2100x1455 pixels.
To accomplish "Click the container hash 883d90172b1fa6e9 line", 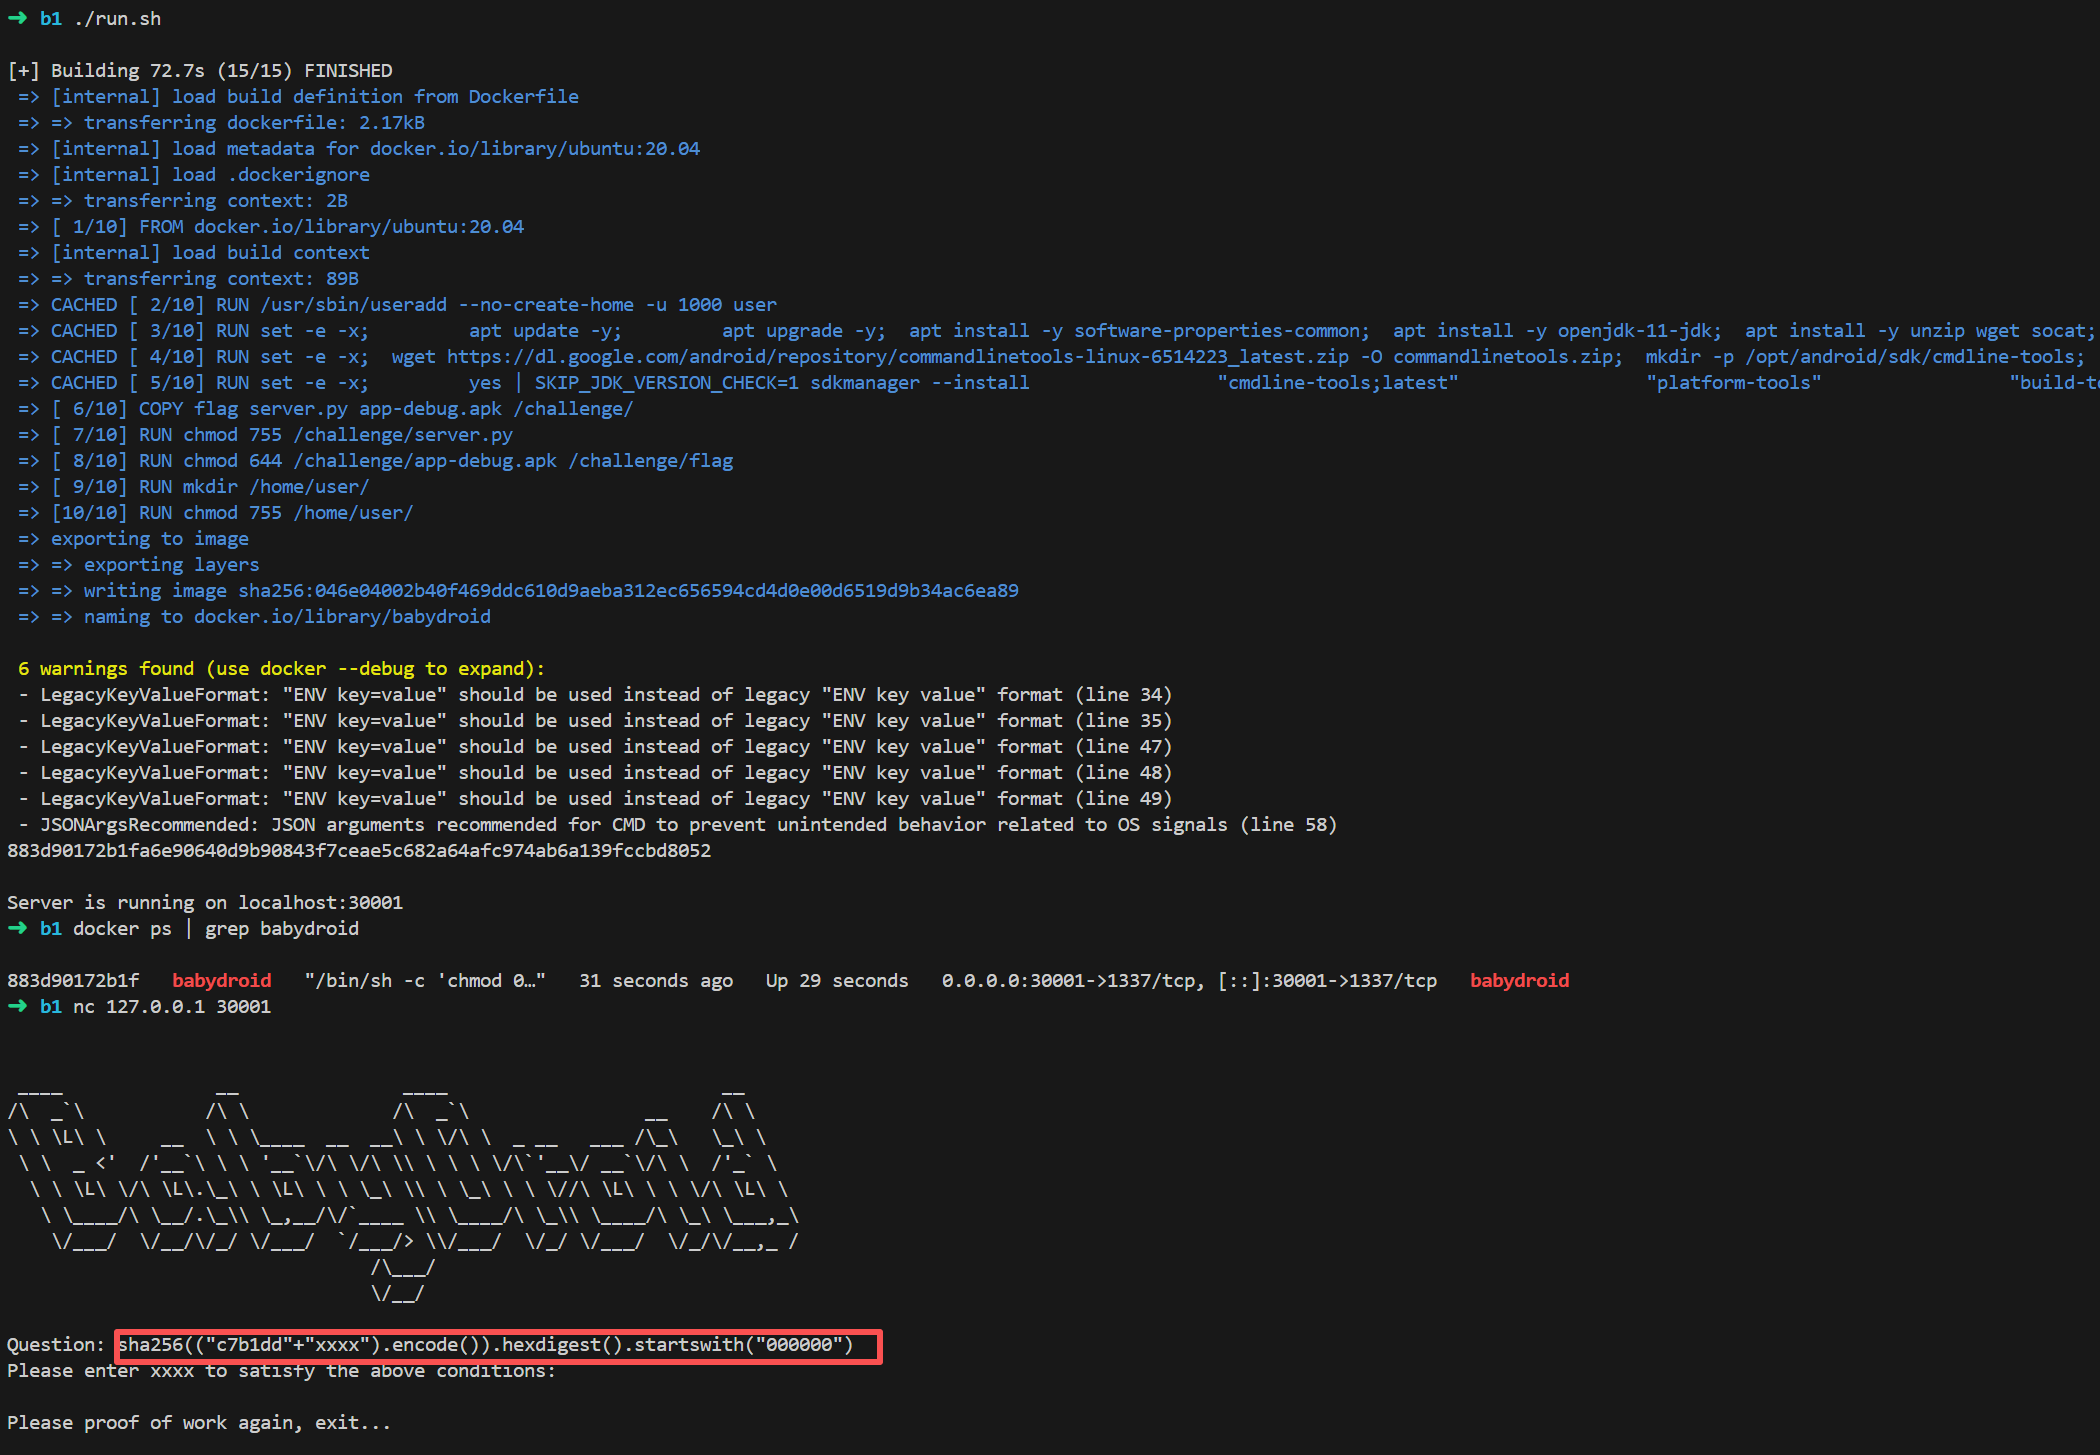I will [358, 850].
